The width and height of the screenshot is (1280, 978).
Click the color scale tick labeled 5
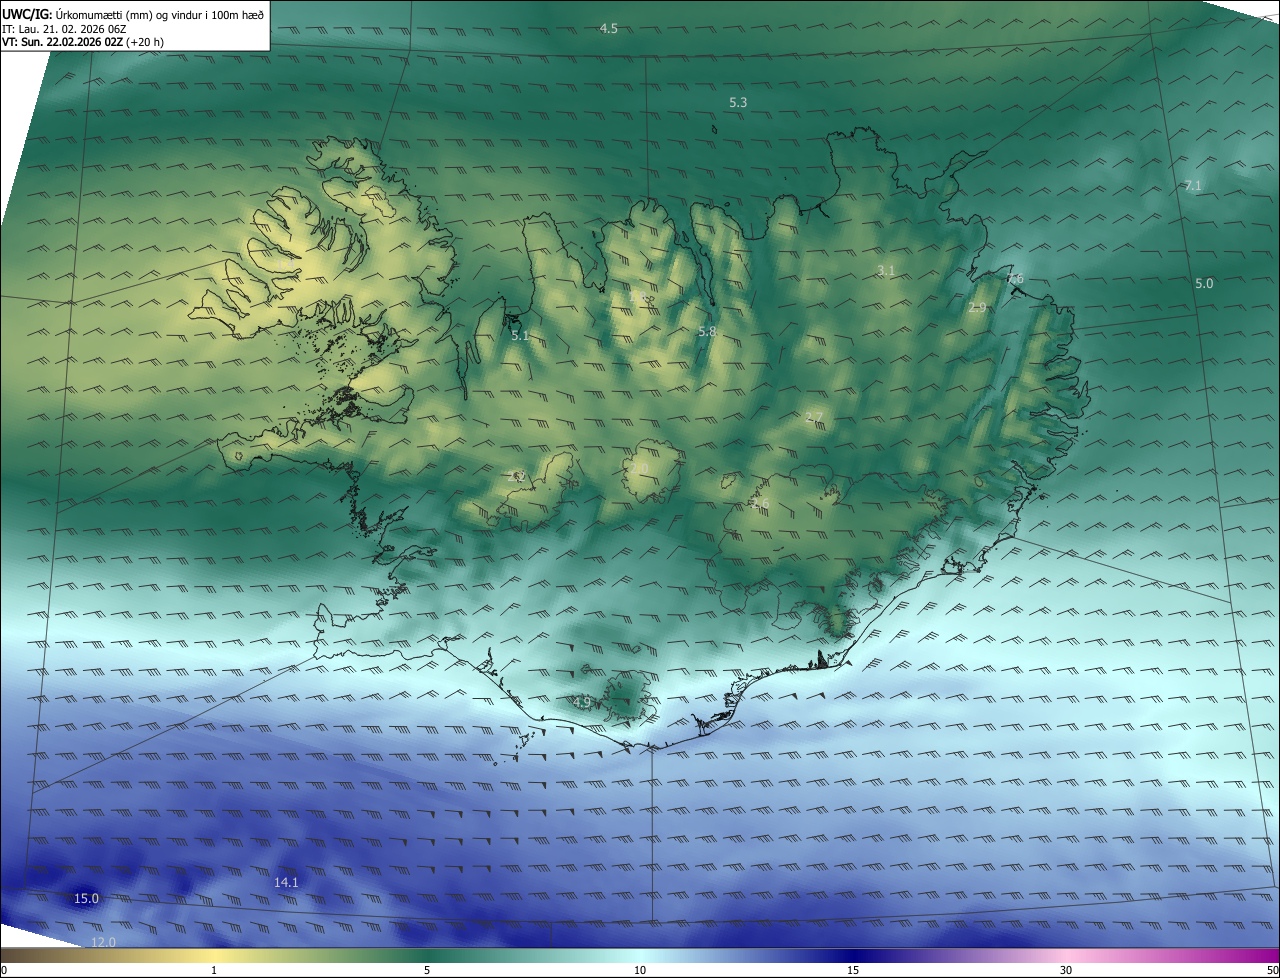(427, 970)
